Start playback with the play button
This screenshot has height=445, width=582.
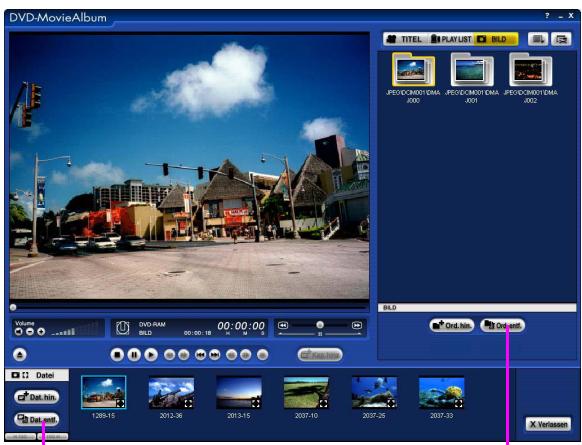point(151,355)
